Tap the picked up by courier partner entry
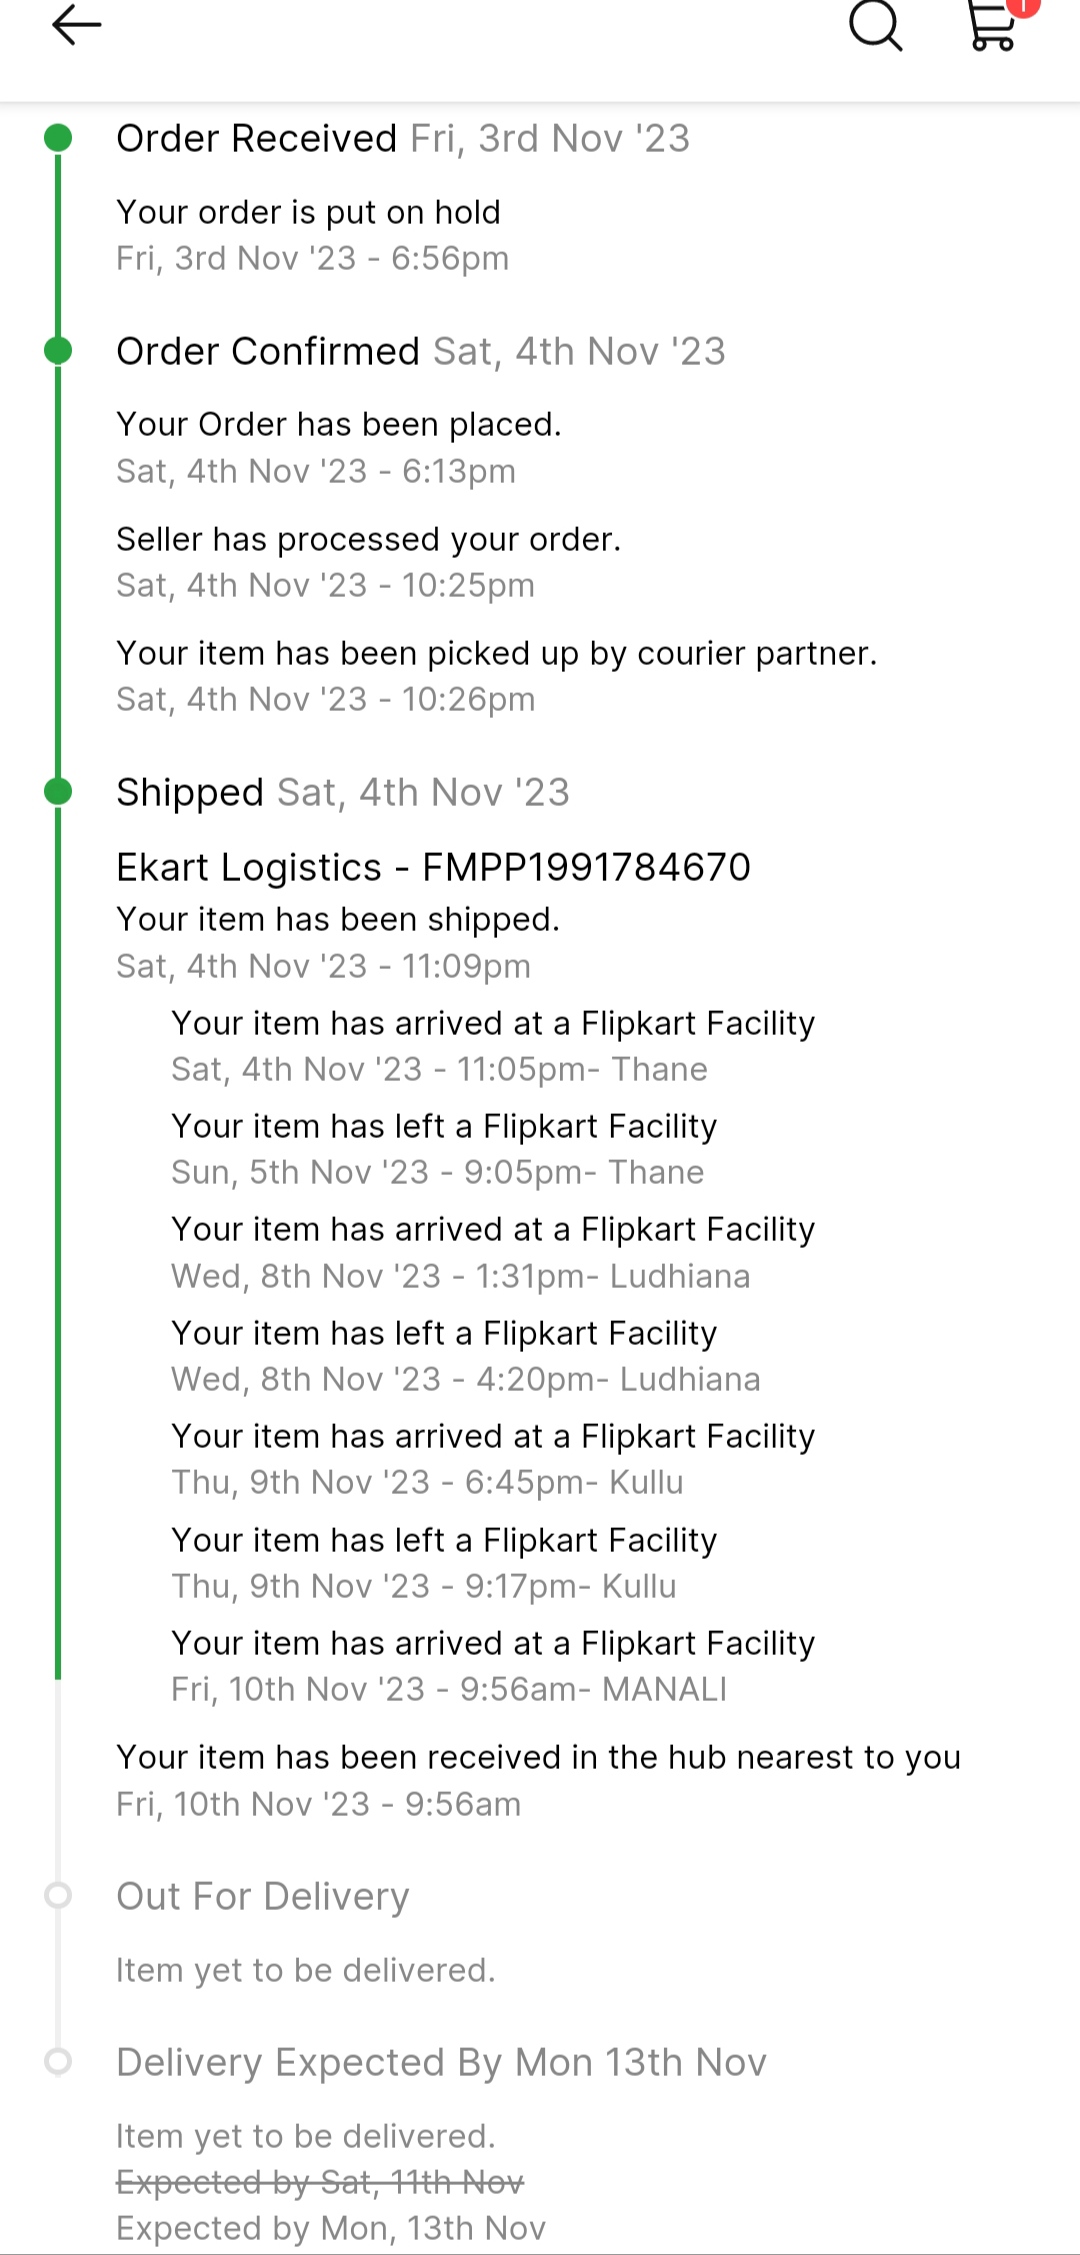 496,653
